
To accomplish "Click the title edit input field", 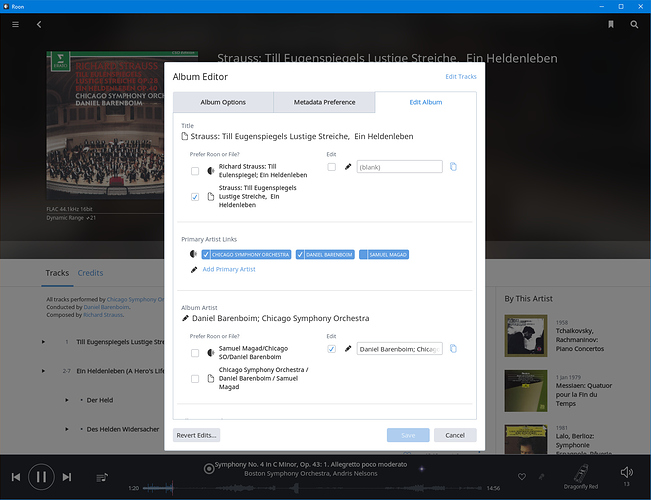I will [399, 167].
